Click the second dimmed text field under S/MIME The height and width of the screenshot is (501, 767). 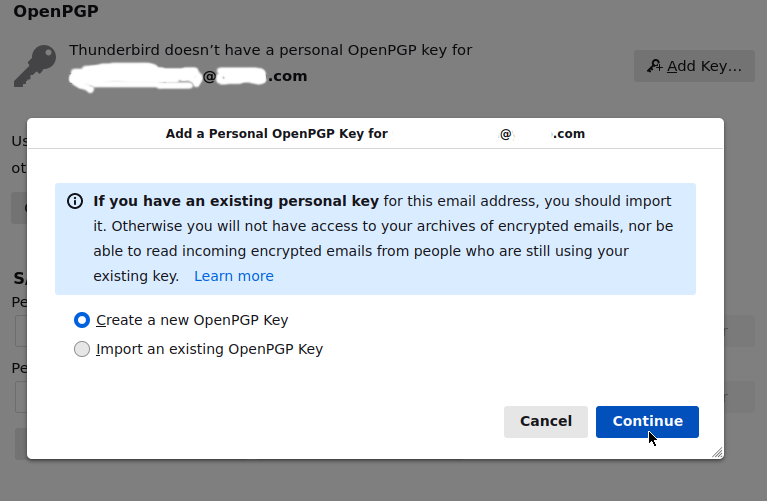[20, 396]
